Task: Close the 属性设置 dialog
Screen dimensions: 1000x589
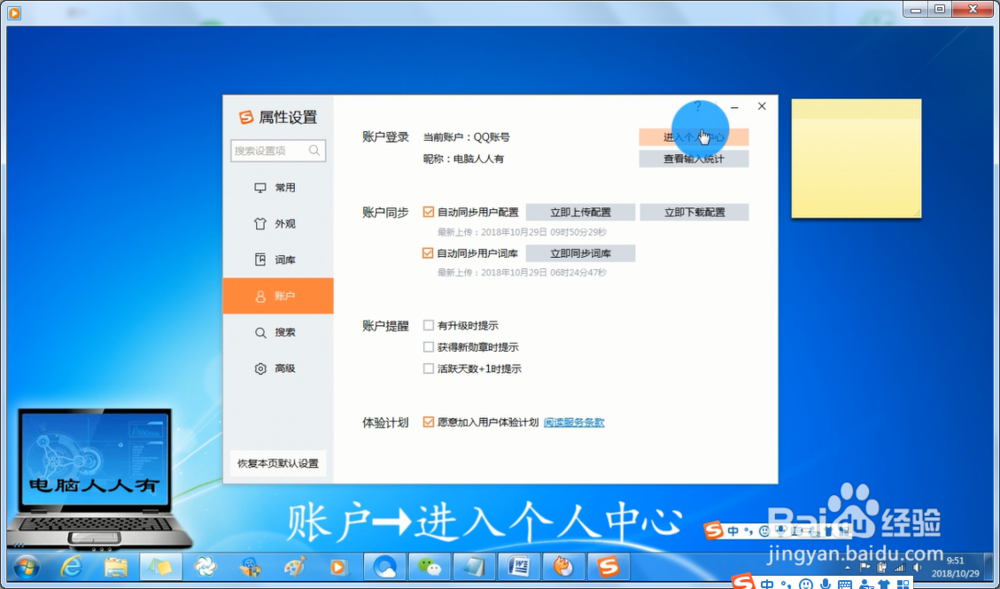Action: coord(761,106)
